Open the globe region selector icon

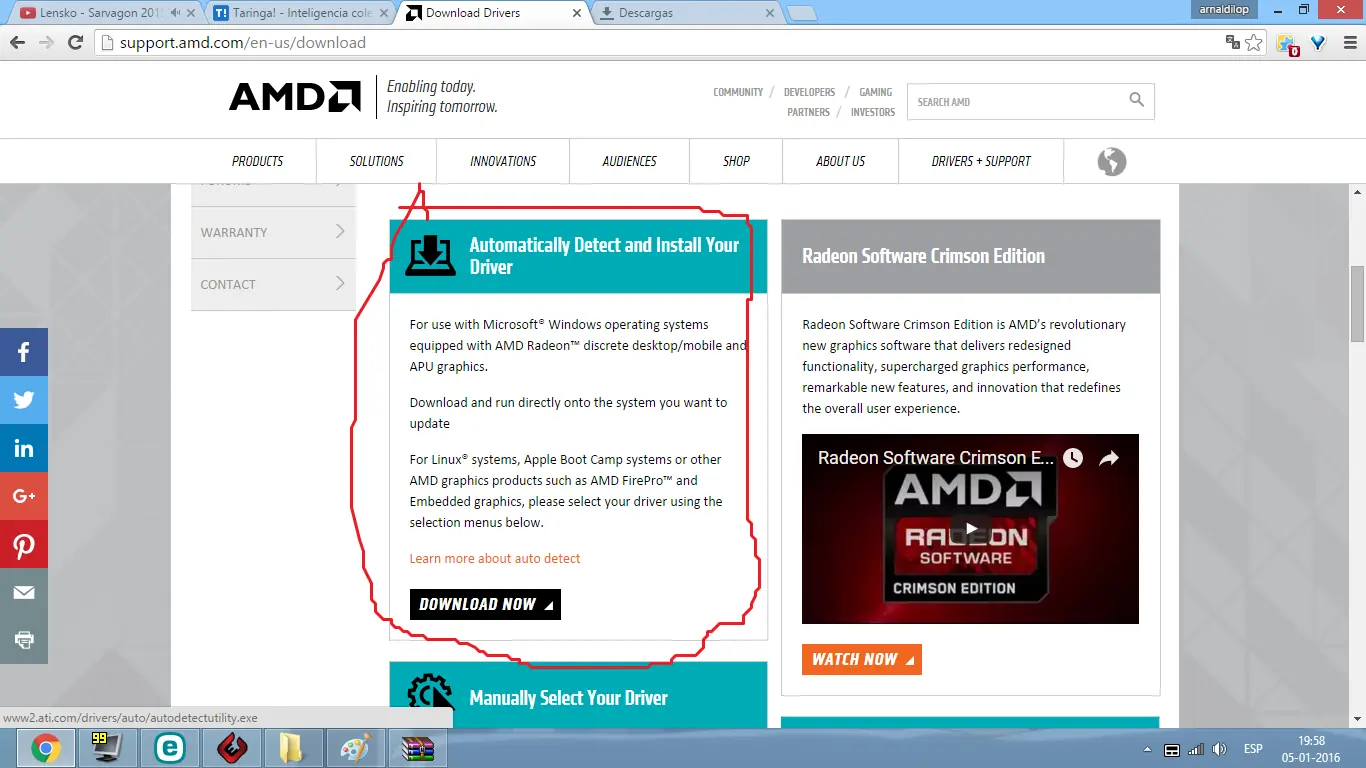(1111, 161)
